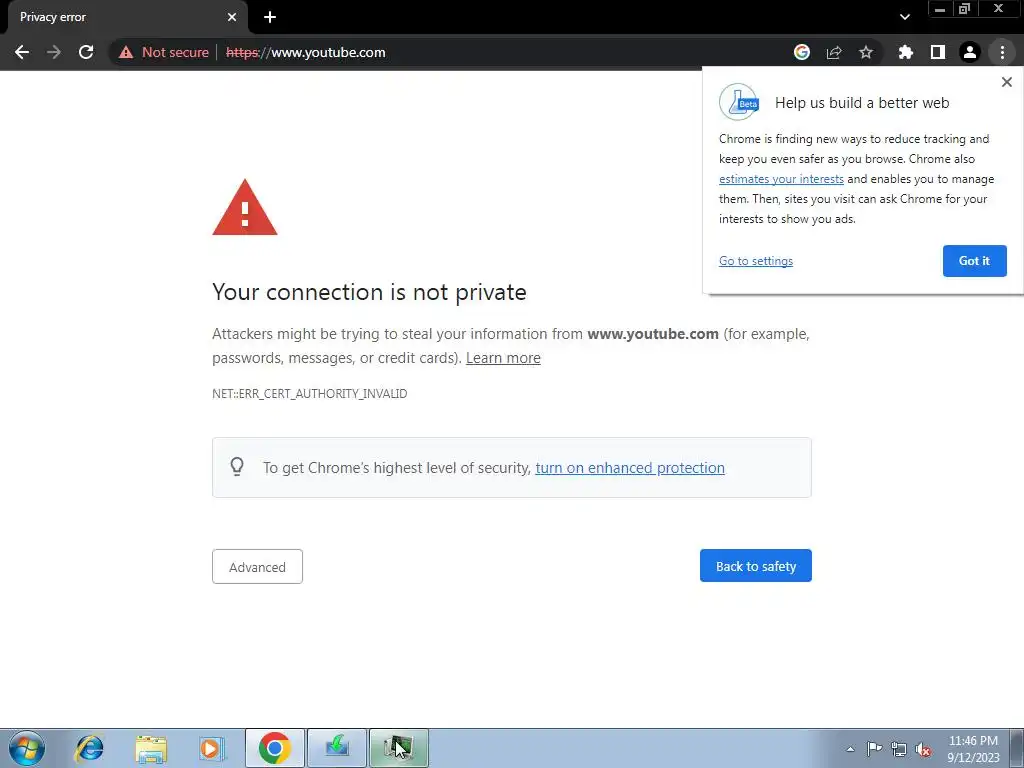
Task: Click turn on enhanced protection link
Action: [x=630, y=468]
